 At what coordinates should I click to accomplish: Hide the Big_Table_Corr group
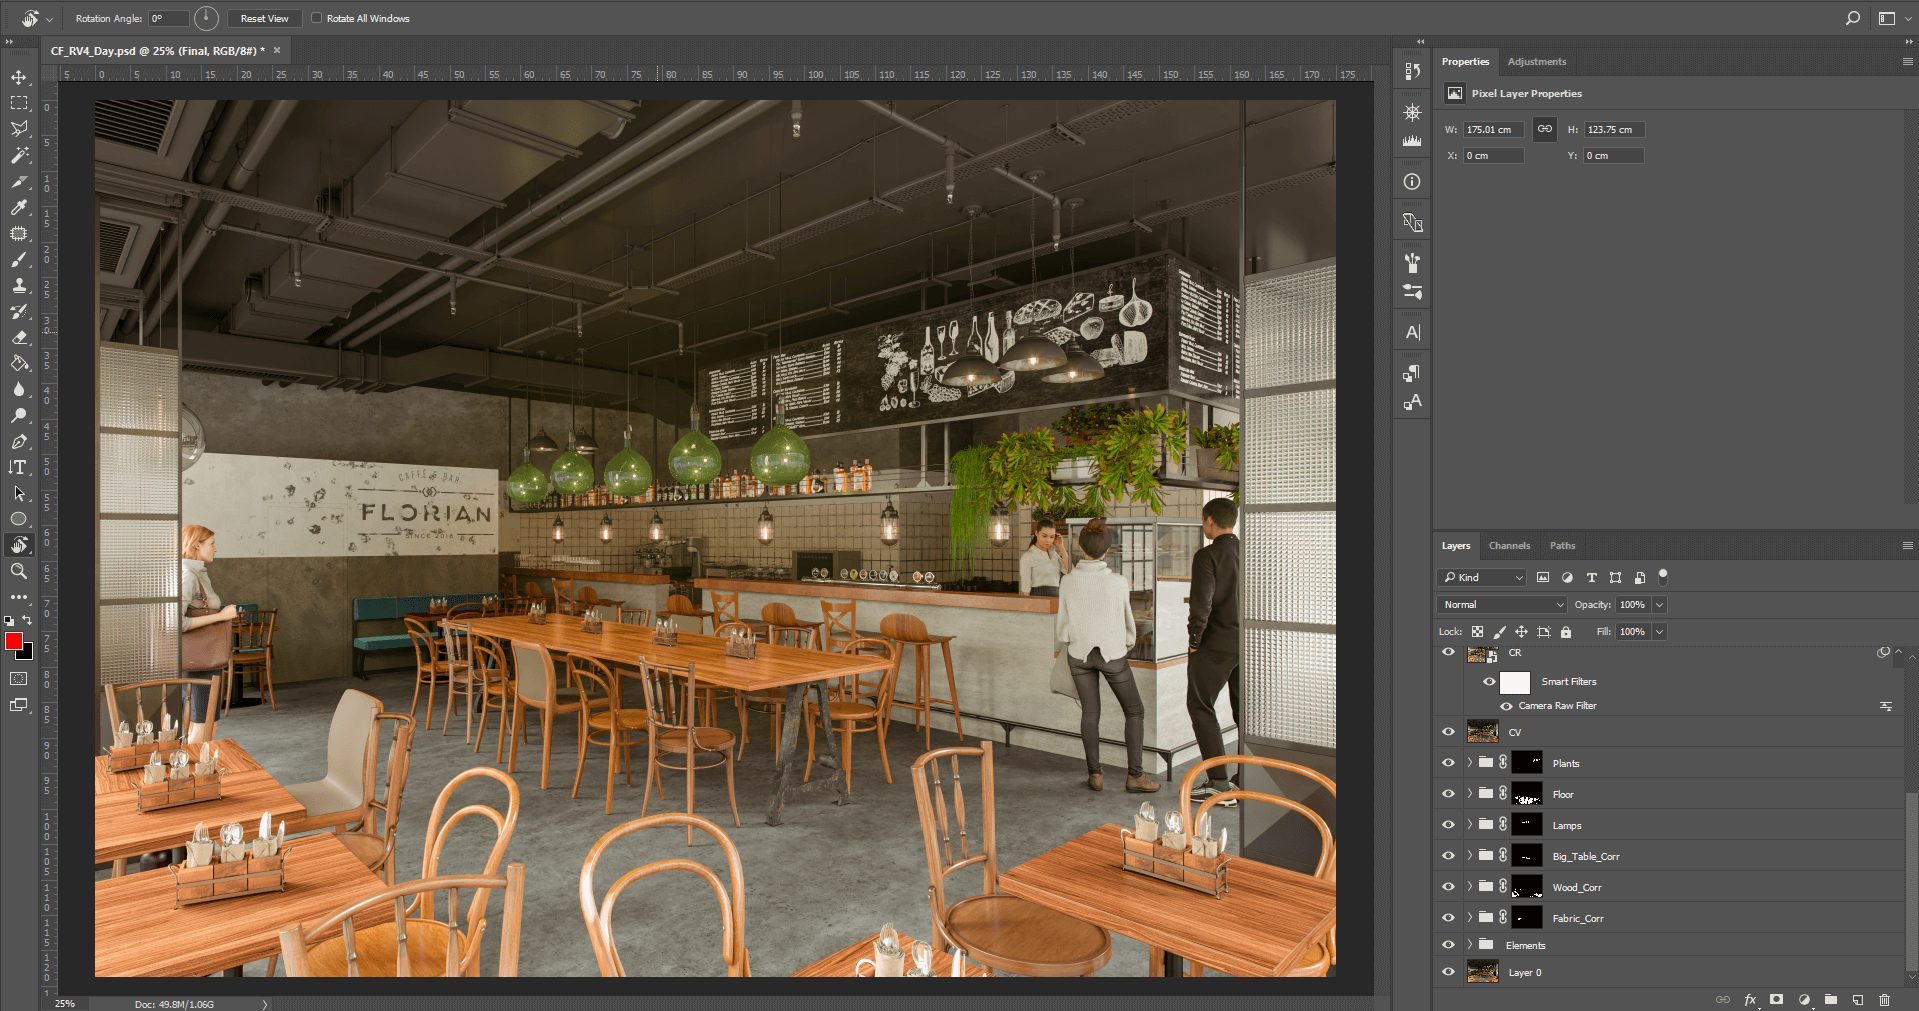coord(1448,856)
